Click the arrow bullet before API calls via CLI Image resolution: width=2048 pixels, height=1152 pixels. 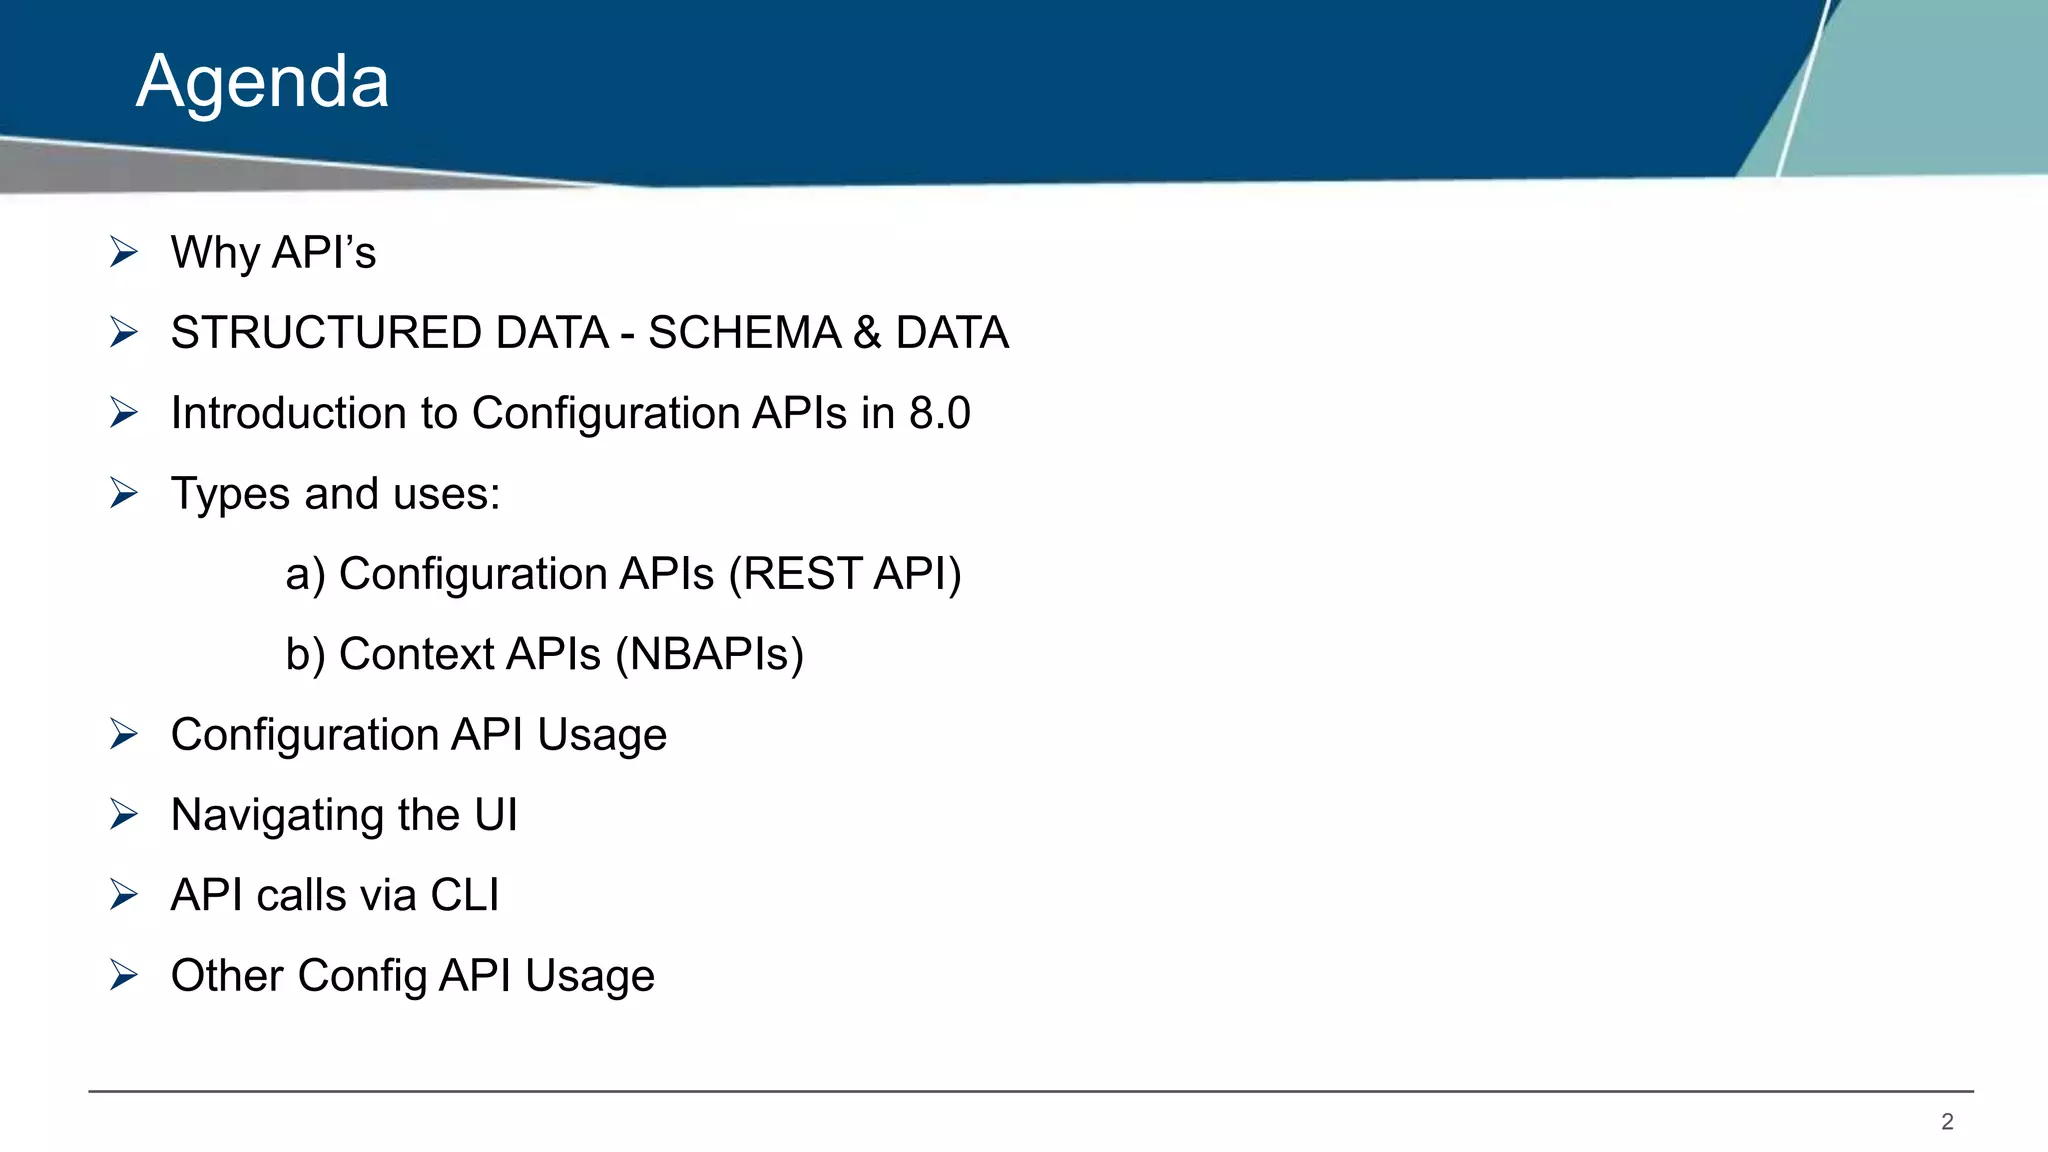coord(124,894)
